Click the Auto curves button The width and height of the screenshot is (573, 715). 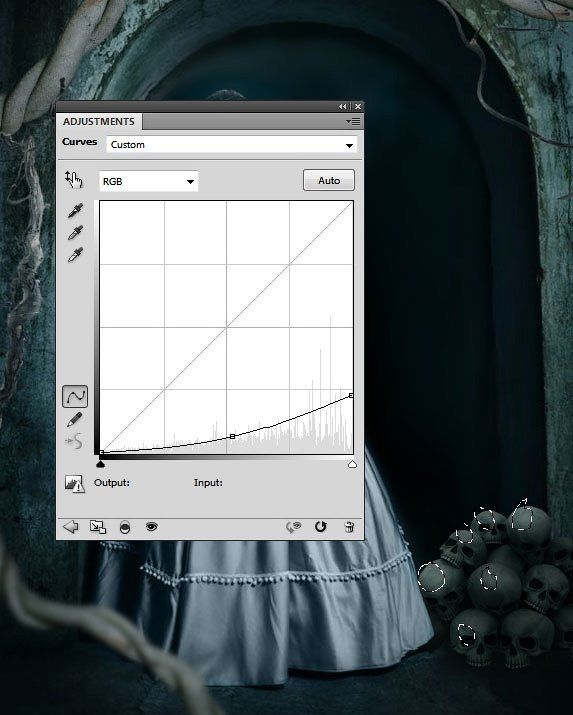coord(329,181)
